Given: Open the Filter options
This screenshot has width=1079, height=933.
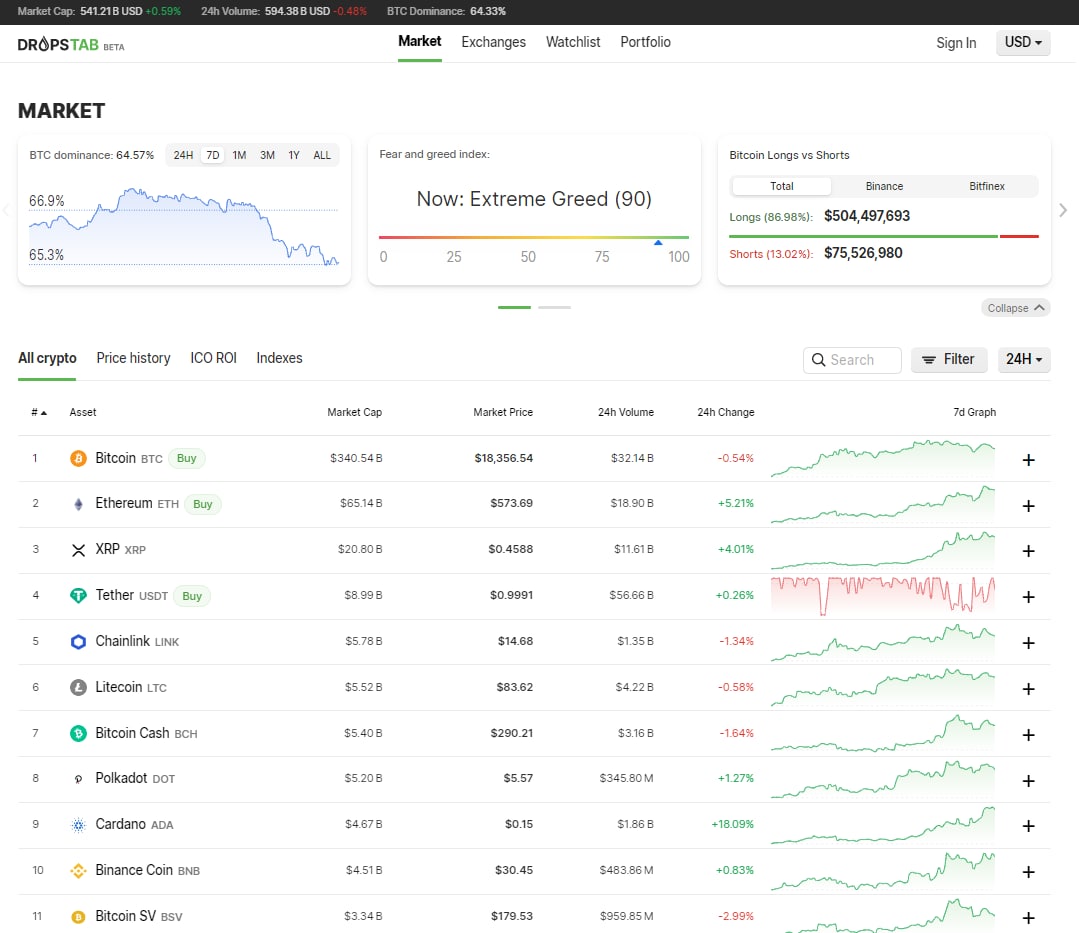Looking at the screenshot, I should 949,360.
